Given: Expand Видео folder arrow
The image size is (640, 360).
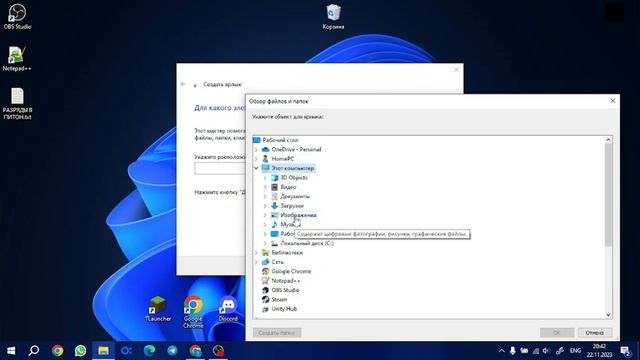Looking at the screenshot, I should [265, 187].
